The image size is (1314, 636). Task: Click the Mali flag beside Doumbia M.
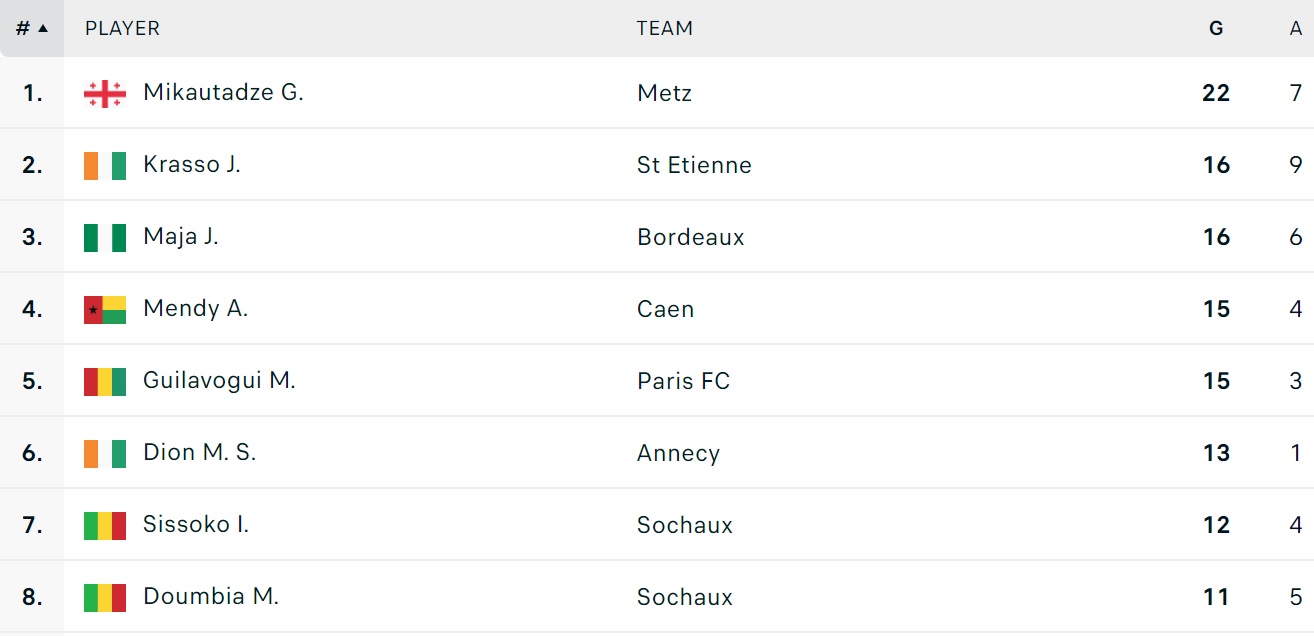tap(105, 598)
